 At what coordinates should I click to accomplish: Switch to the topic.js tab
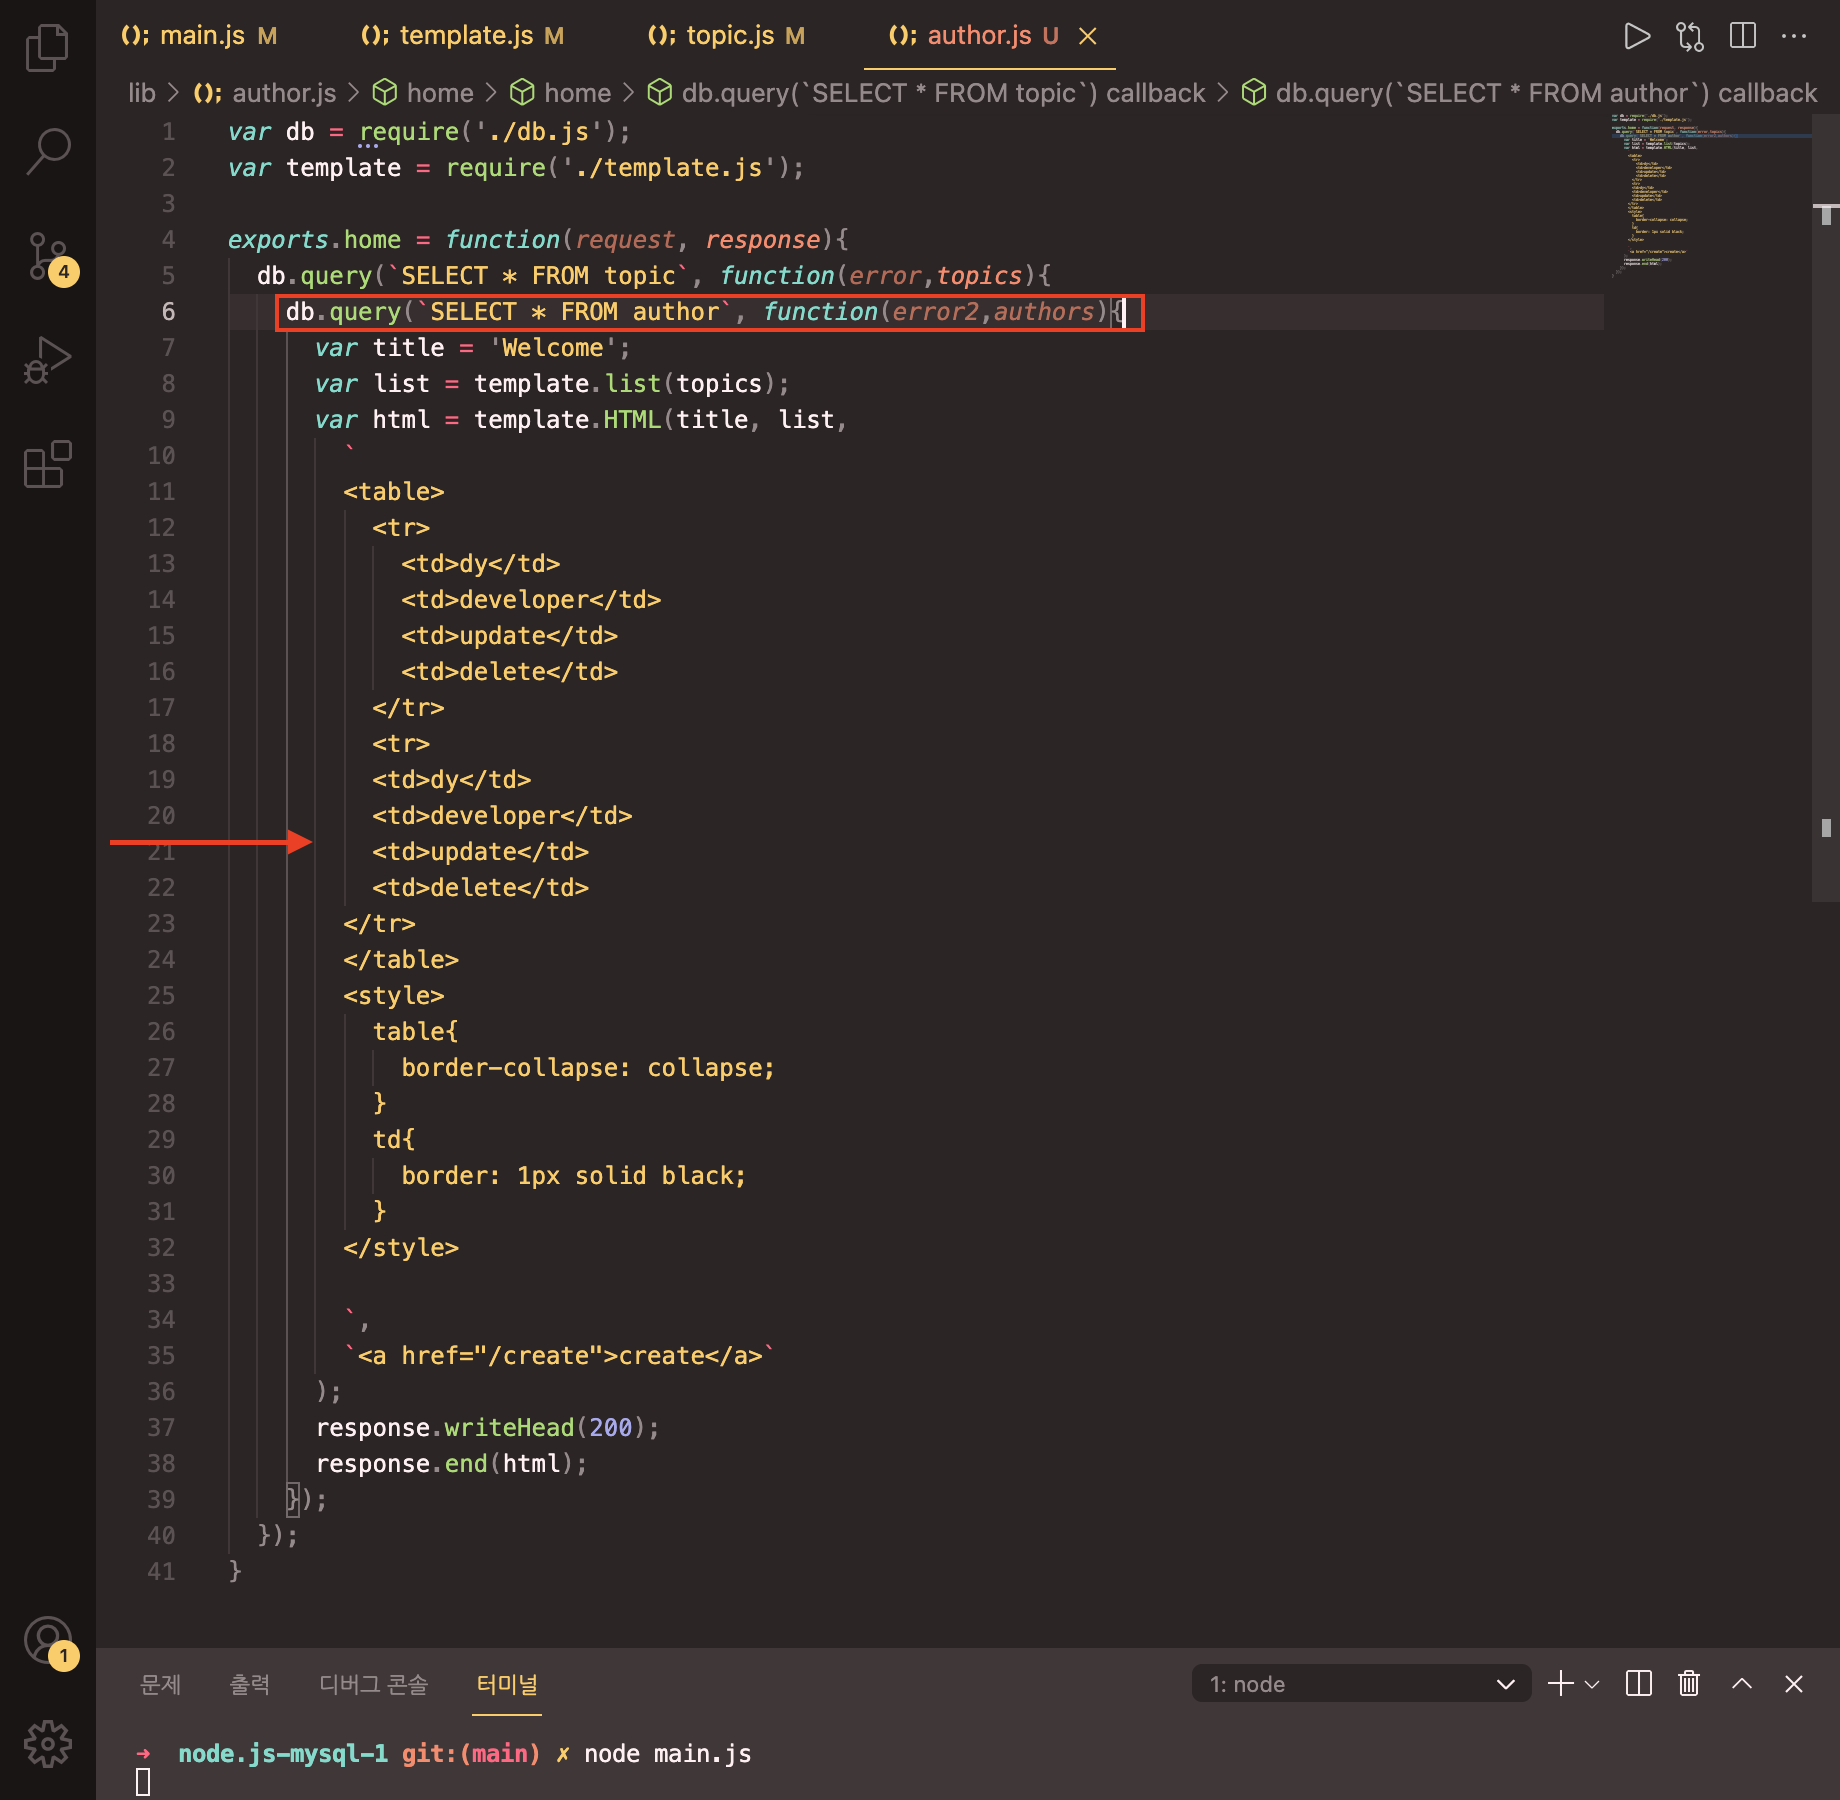(x=726, y=36)
